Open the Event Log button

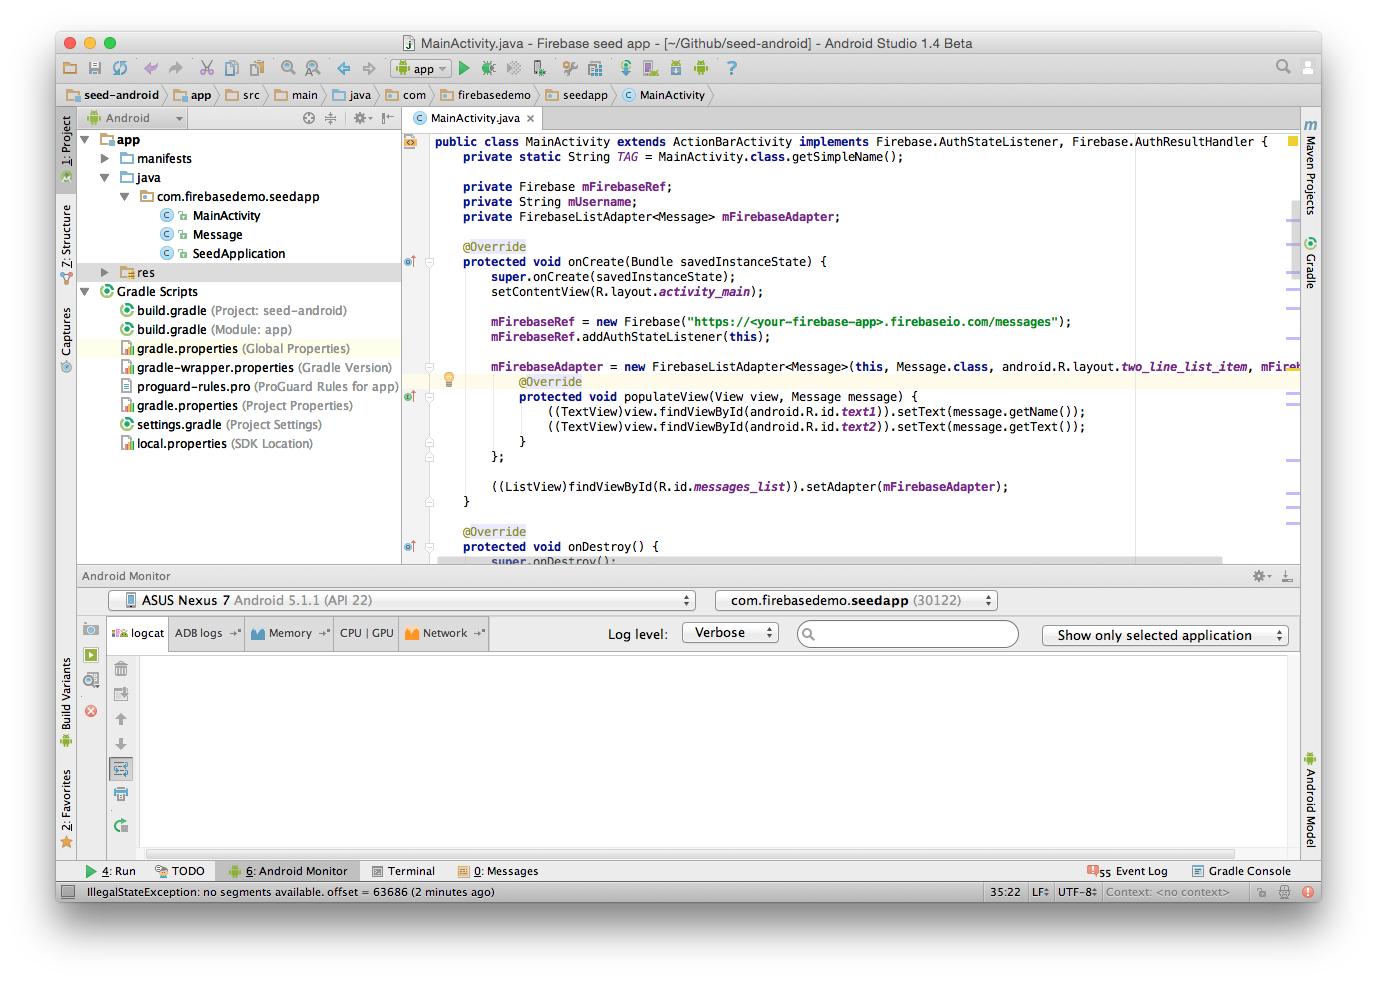[x=1128, y=871]
